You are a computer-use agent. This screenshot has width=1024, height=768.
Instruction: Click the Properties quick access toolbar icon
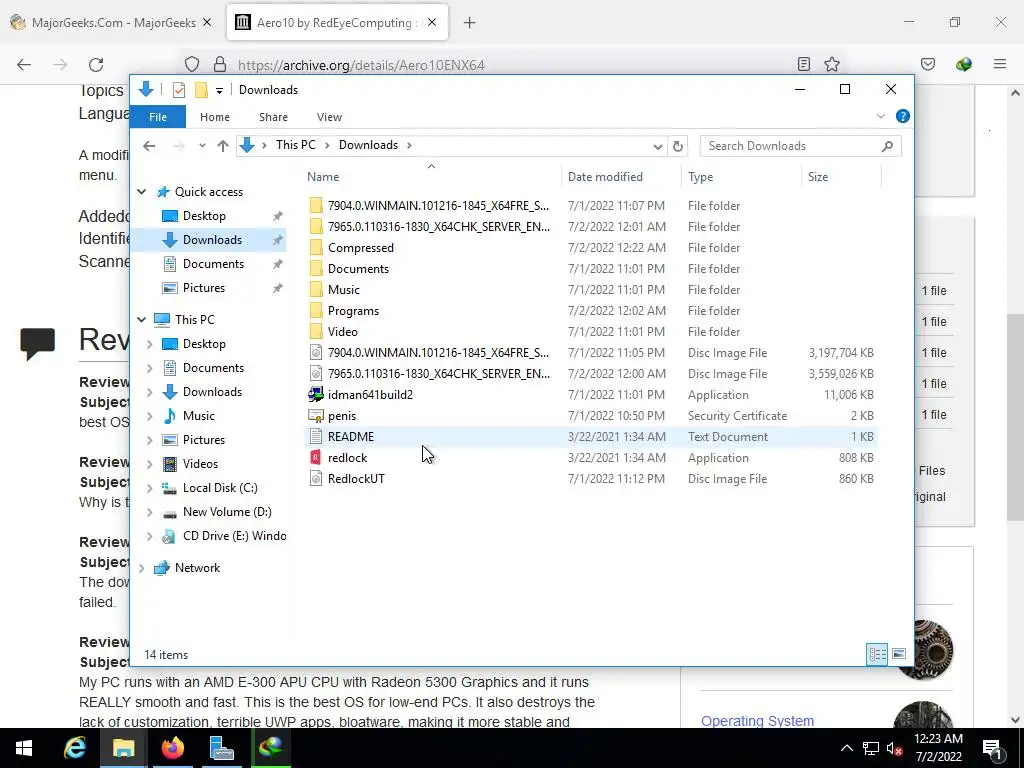[178, 90]
